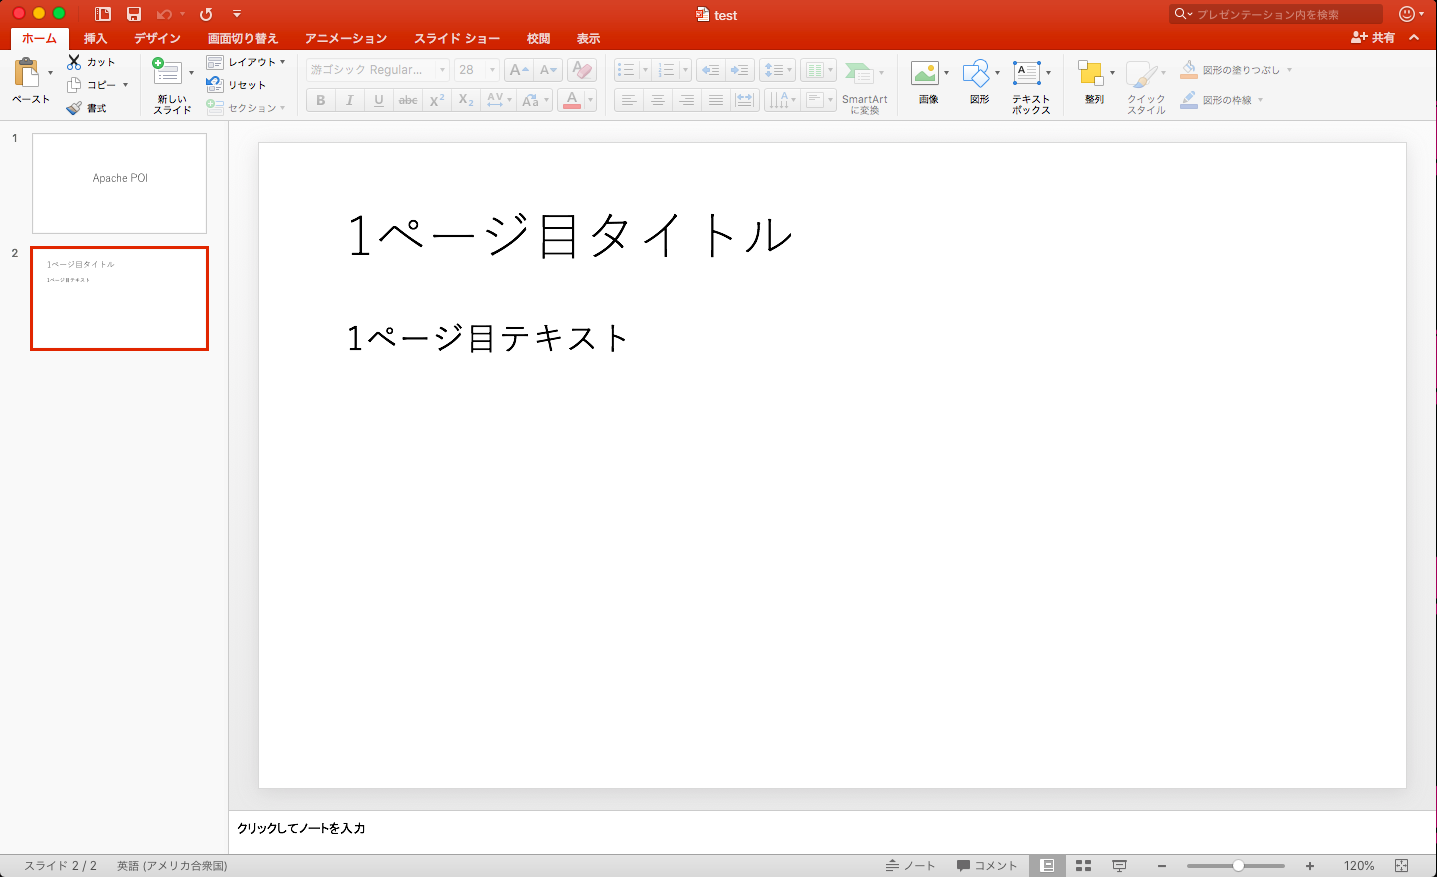The width and height of the screenshot is (1437, 877).
Task: Toggle align text left
Action: click(628, 100)
